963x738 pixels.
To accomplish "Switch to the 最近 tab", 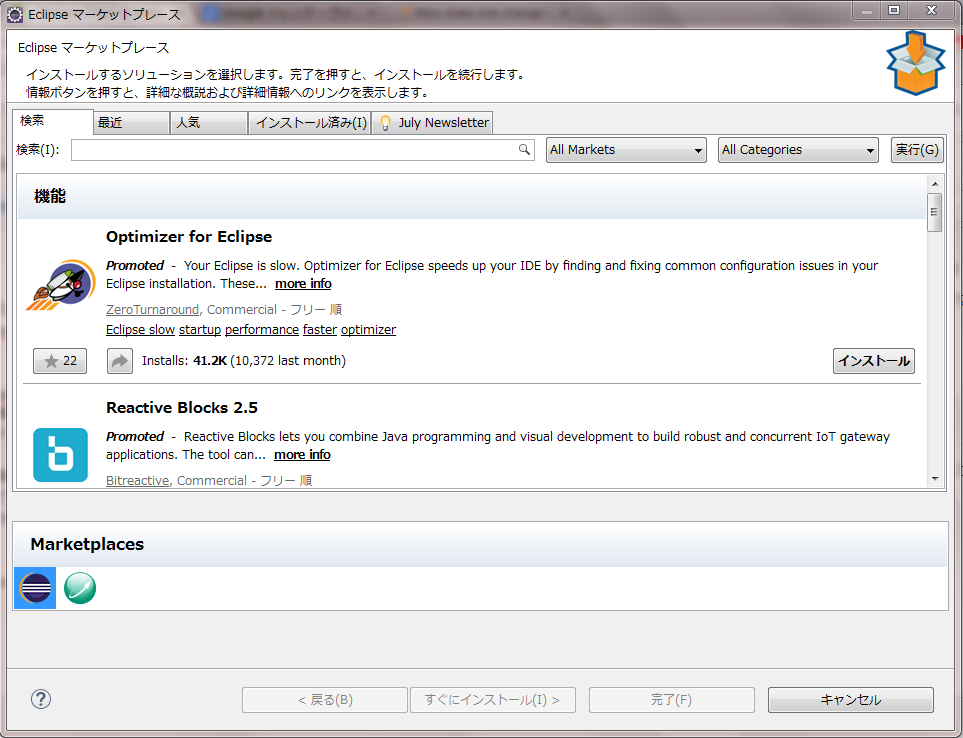I will (x=131, y=123).
